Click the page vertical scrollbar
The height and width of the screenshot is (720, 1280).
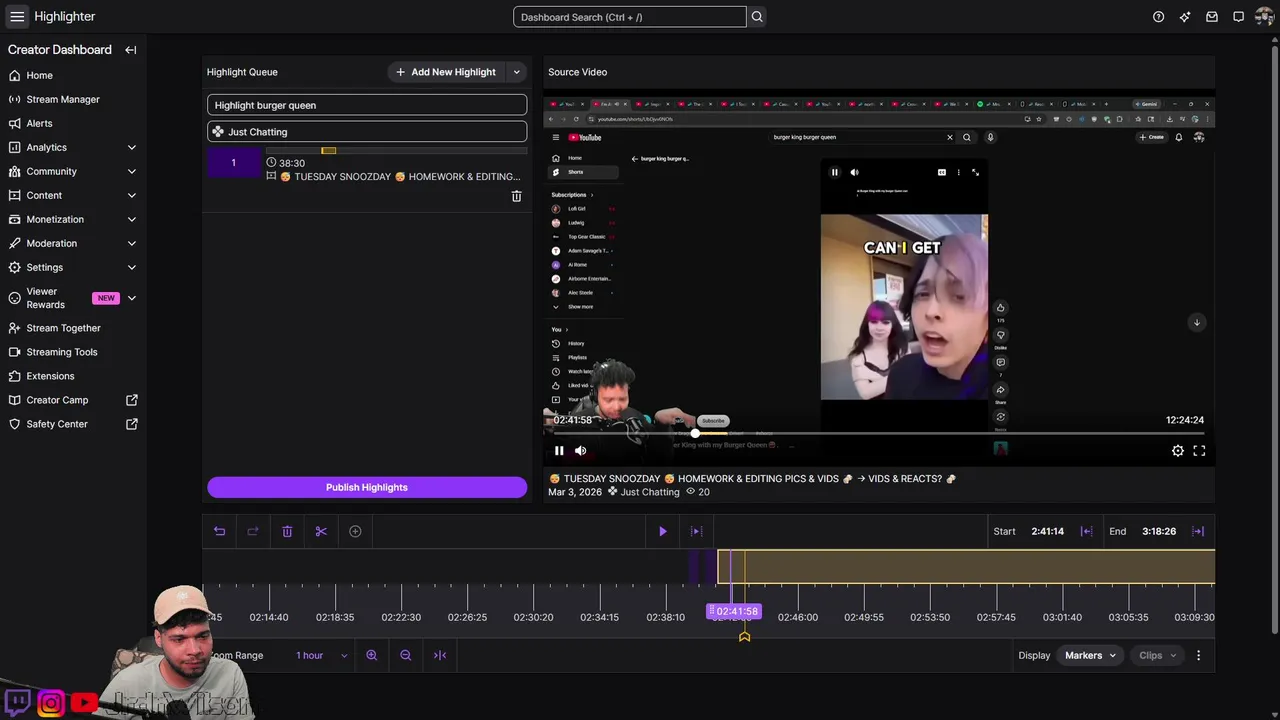coord(1274,340)
